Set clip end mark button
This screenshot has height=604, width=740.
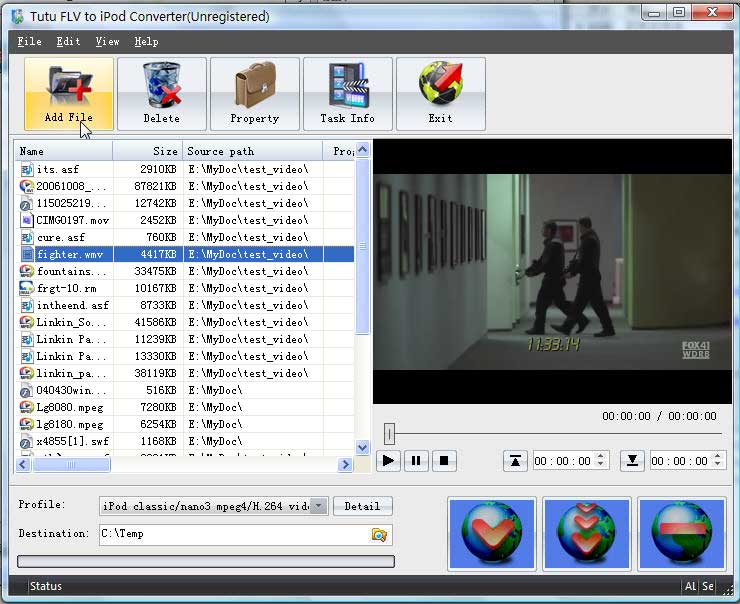[x=632, y=461]
